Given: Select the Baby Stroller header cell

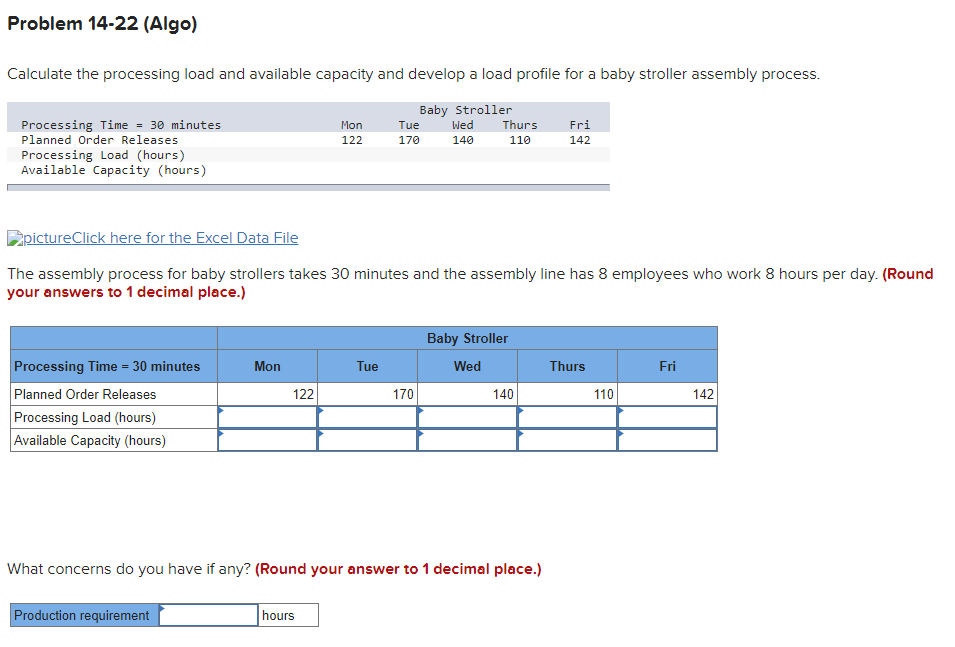Looking at the screenshot, I should [467, 338].
